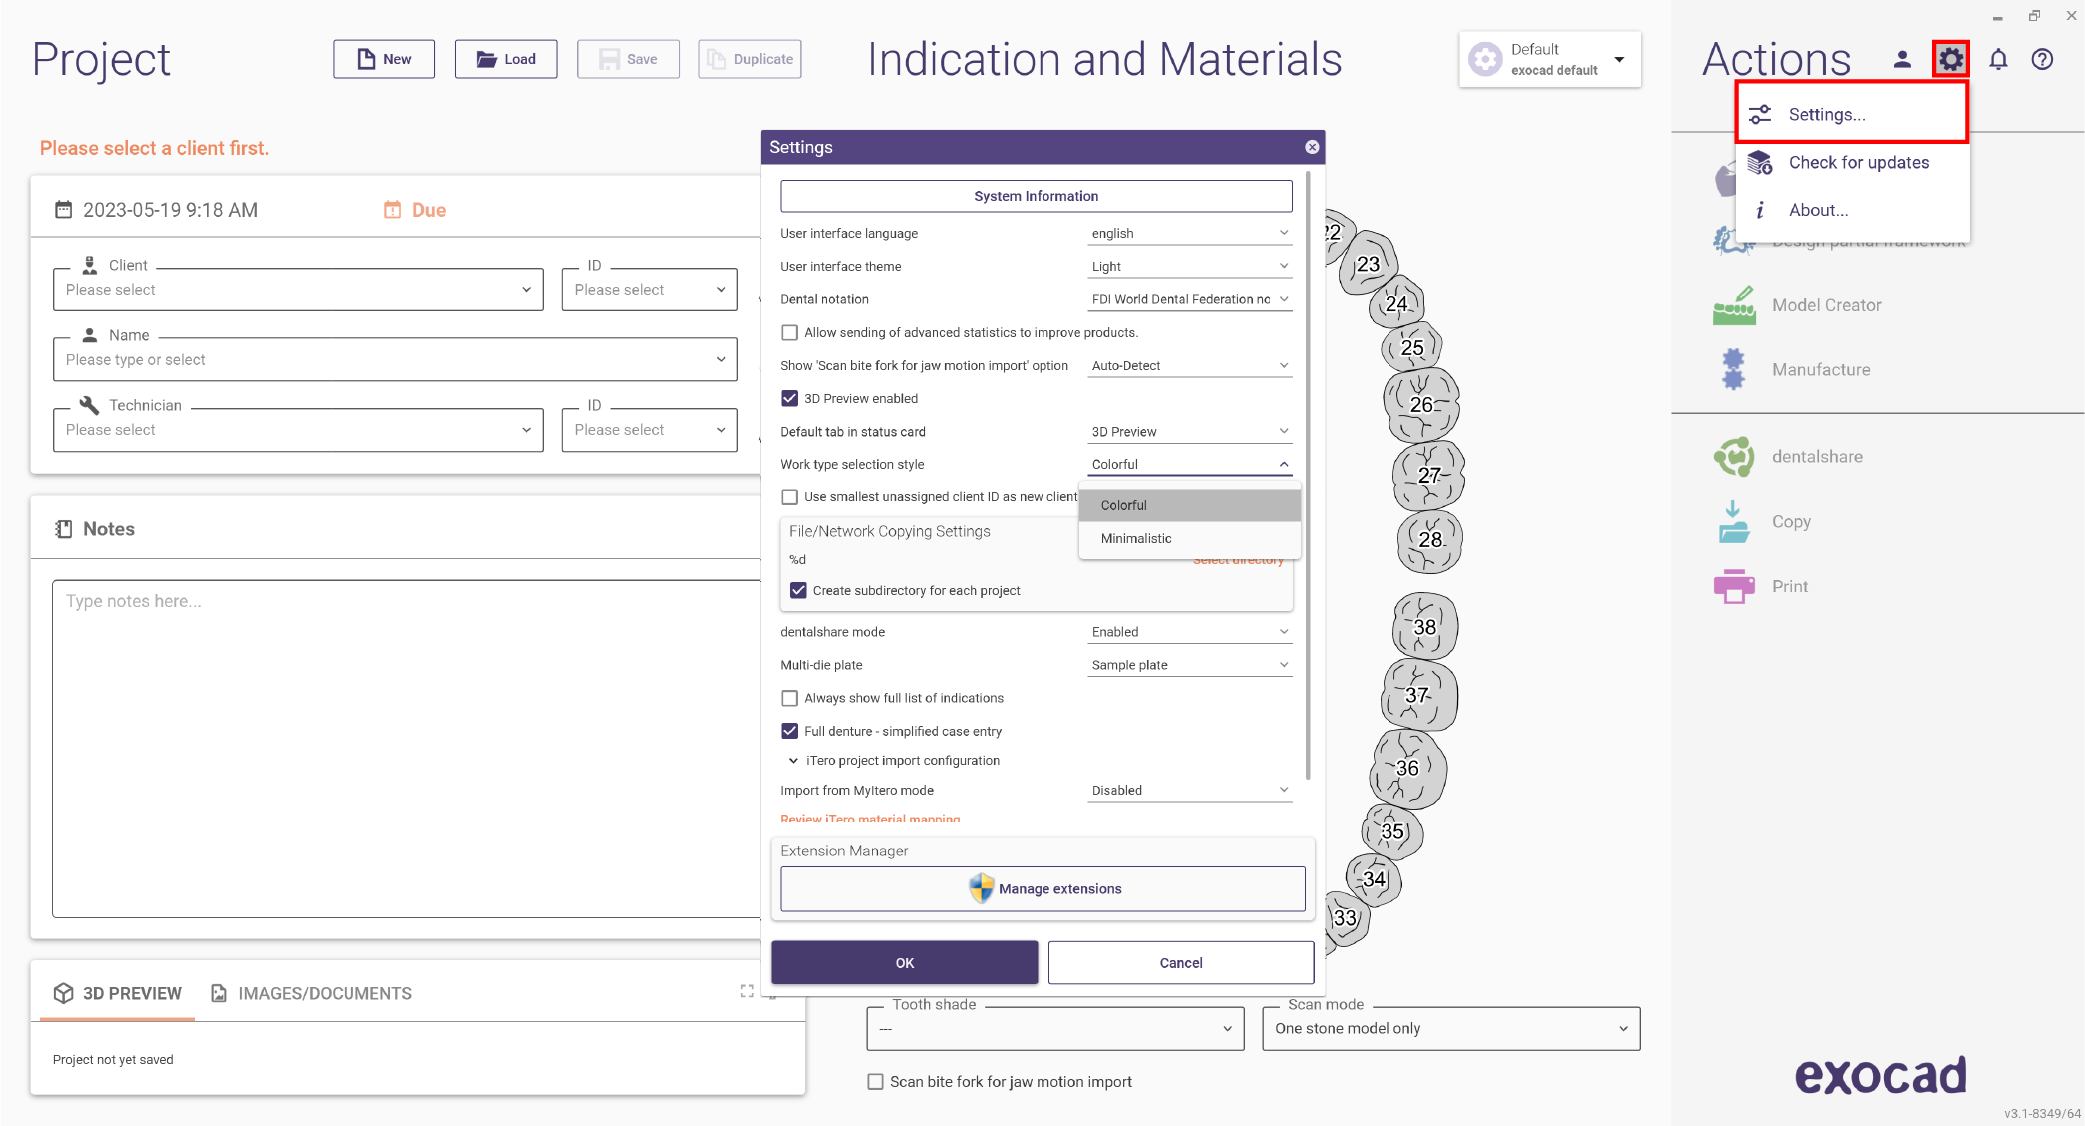Image resolution: width=2085 pixels, height=1126 pixels.
Task: Disable the 3D Preview enabled checkbox
Action: [x=789, y=398]
